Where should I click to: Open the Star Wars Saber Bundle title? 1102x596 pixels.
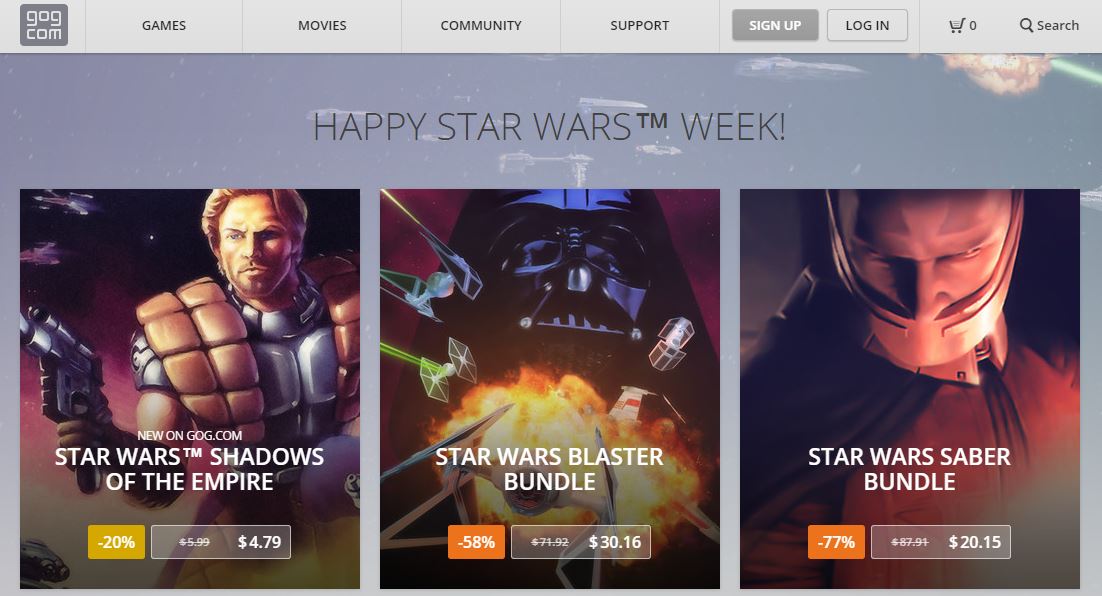point(909,469)
